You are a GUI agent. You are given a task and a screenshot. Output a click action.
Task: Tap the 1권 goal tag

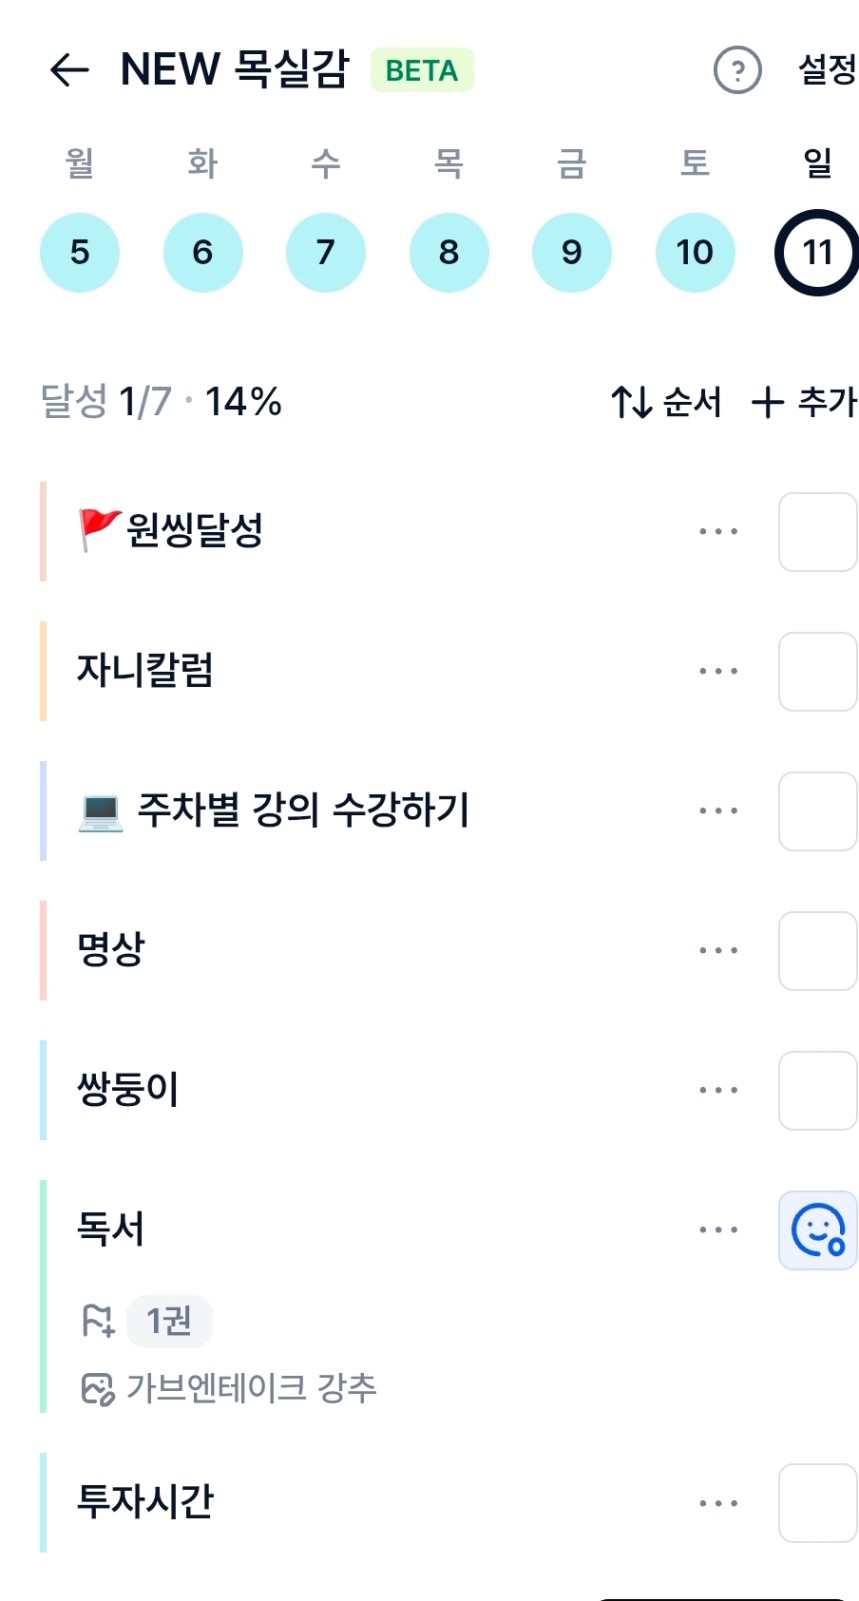169,1321
